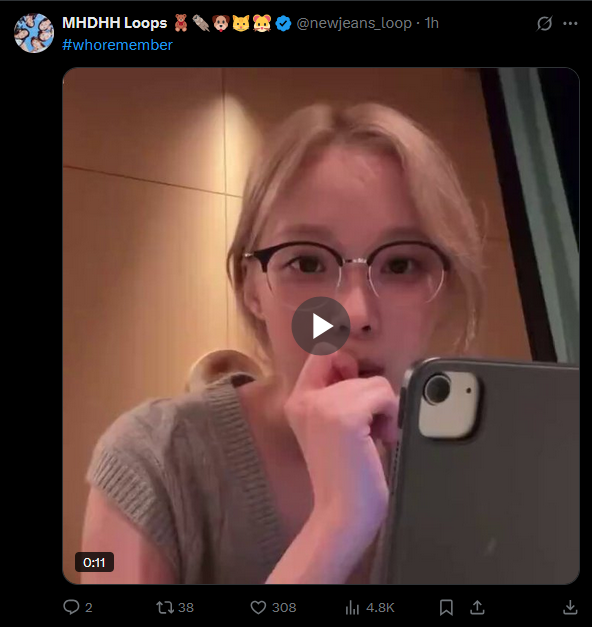Download the video with the download icon
The width and height of the screenshot is (592, 627).
click(x=570, y=607)
